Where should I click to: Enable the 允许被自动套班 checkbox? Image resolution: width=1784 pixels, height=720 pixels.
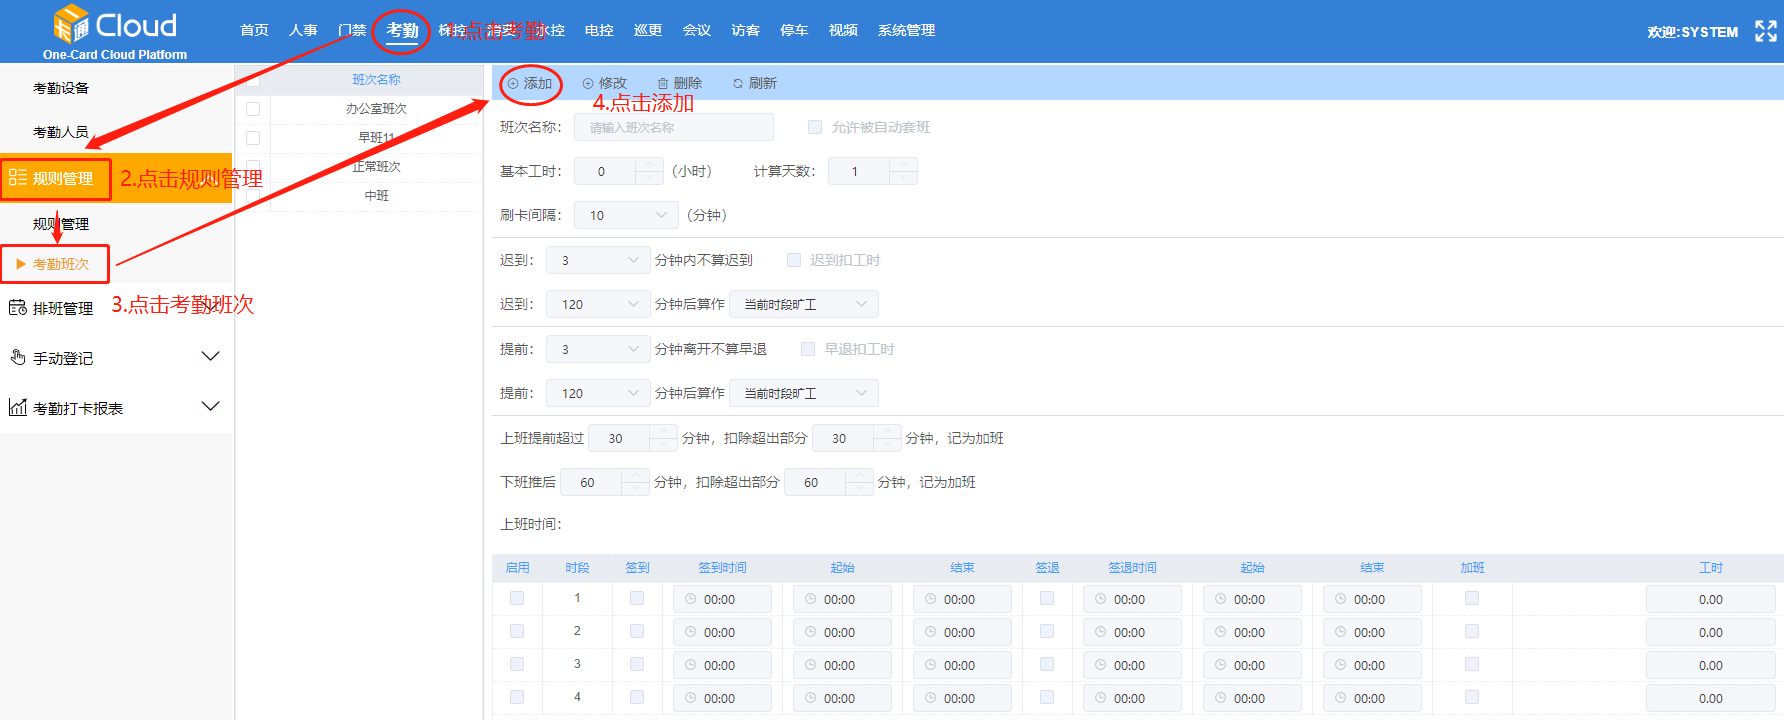pos(815,127)
